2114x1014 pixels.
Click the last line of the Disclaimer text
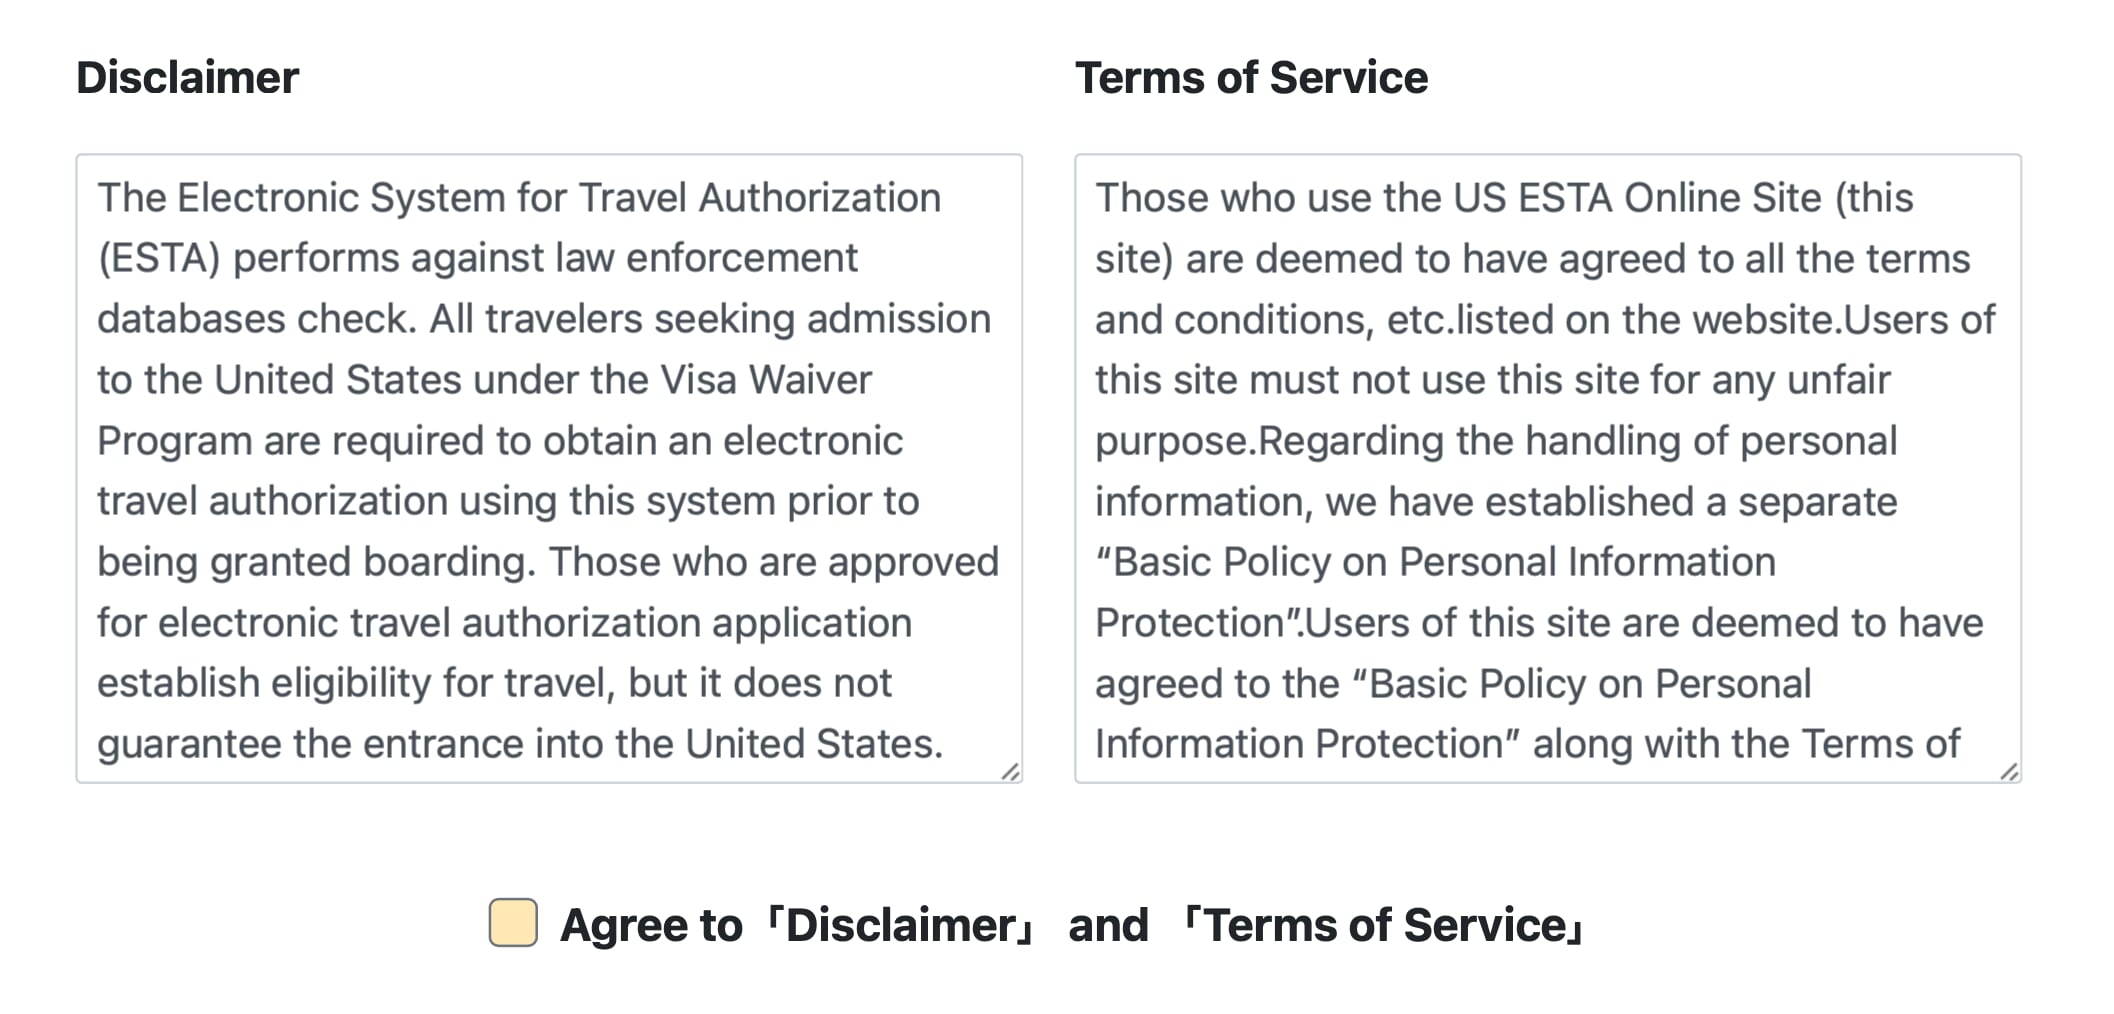coord(522,743)
